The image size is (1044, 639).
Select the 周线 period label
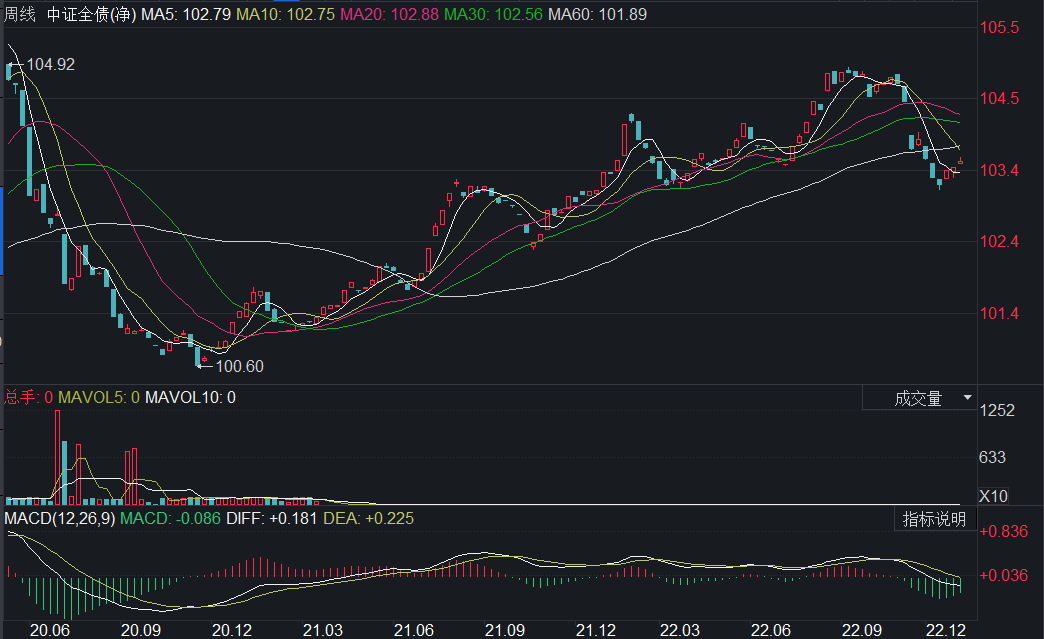pos(20,15)
